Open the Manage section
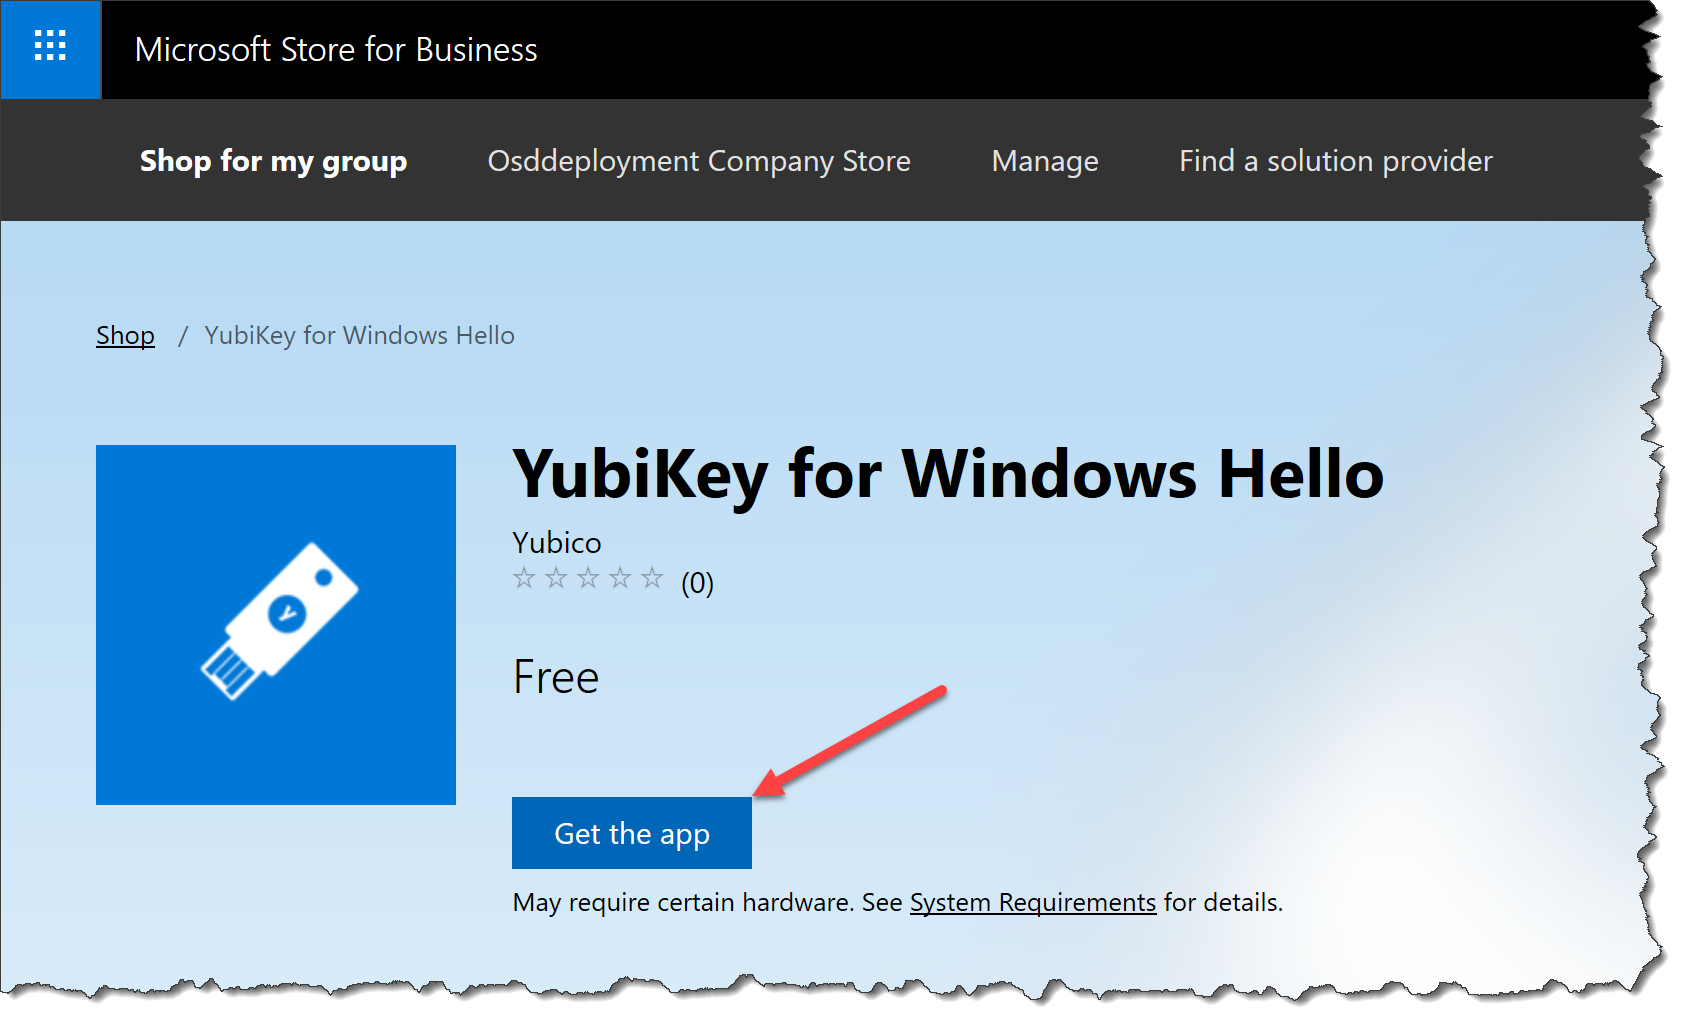1685x1022 pixels. [x=1044, y=161]
